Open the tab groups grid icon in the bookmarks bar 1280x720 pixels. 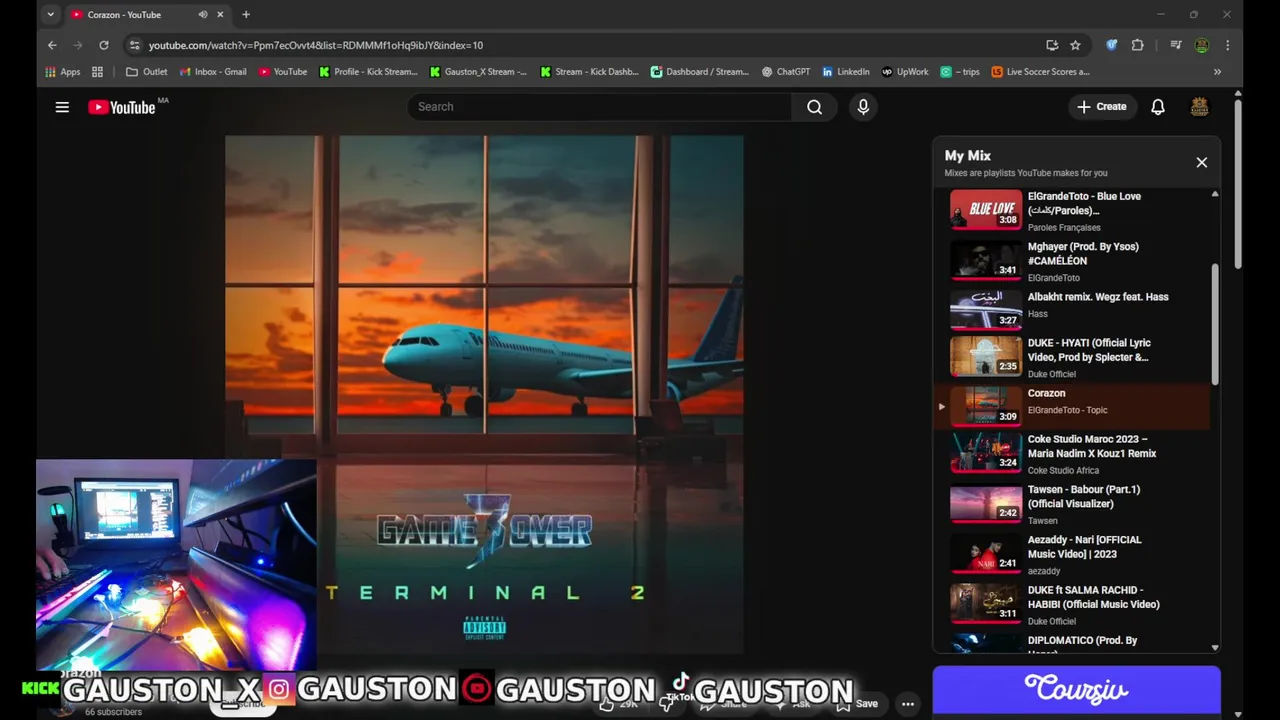coord(97,72)
